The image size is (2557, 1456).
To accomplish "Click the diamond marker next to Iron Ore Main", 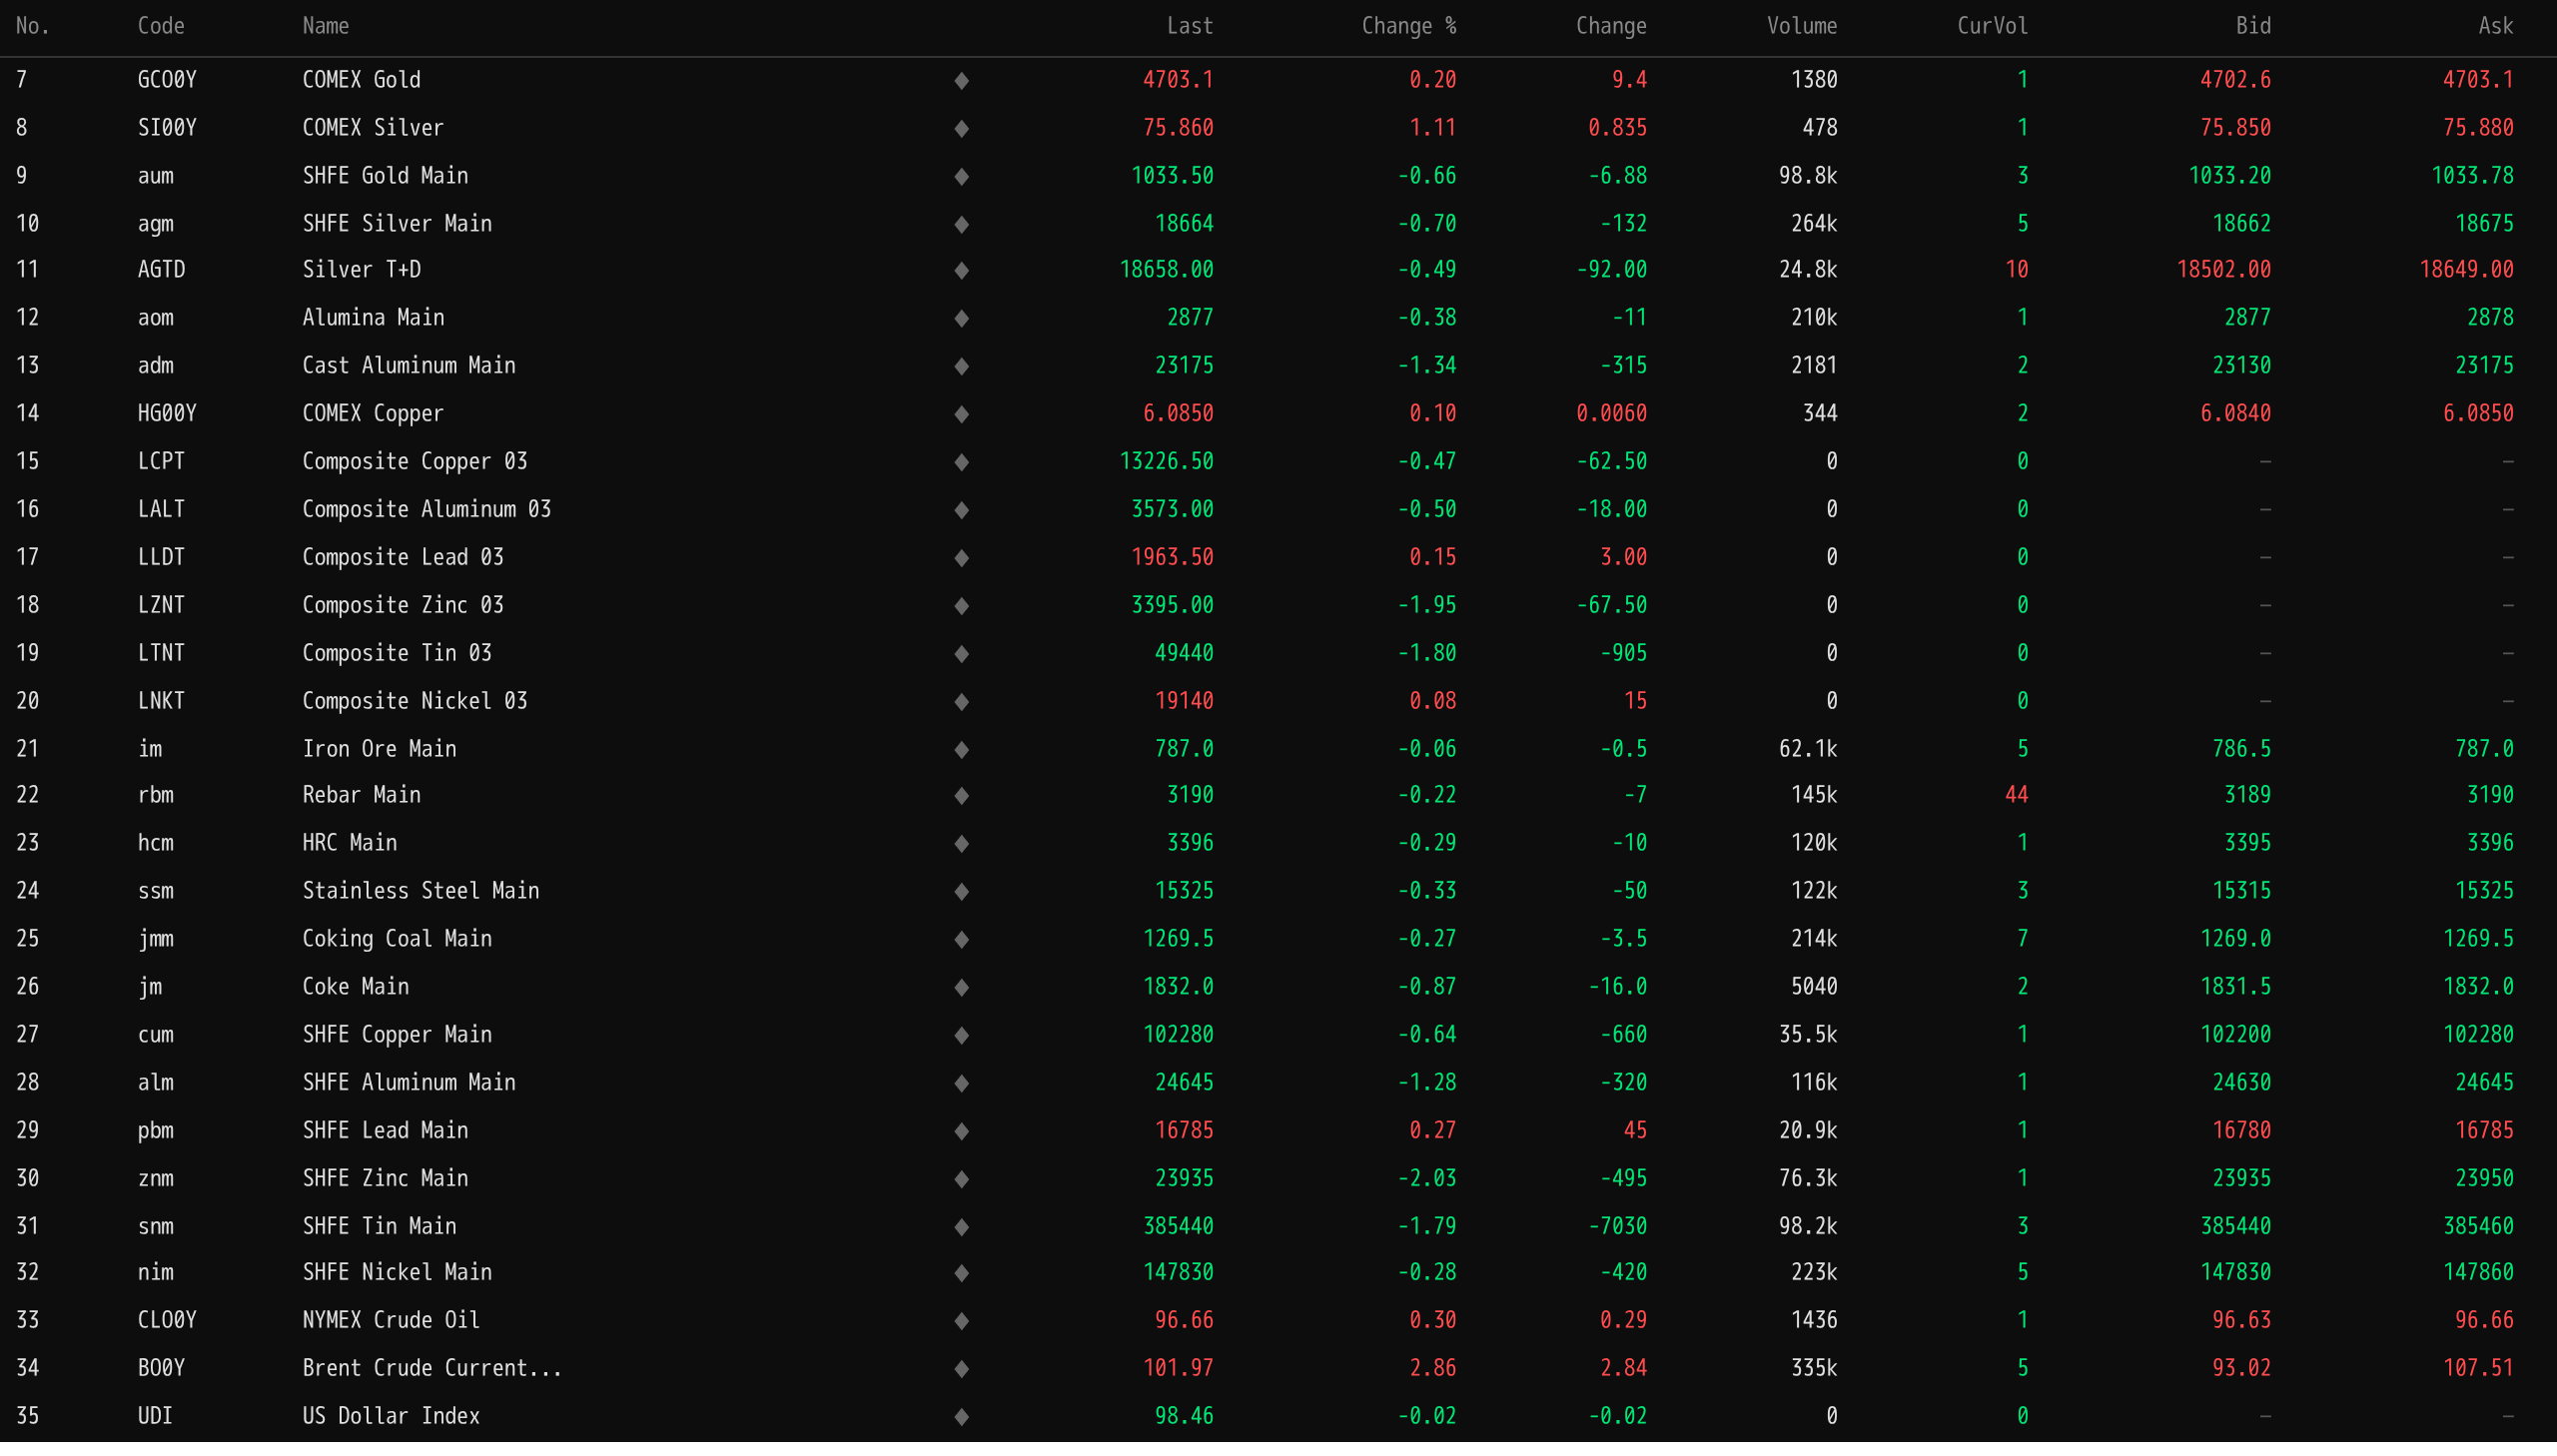I will coord(961,749).
